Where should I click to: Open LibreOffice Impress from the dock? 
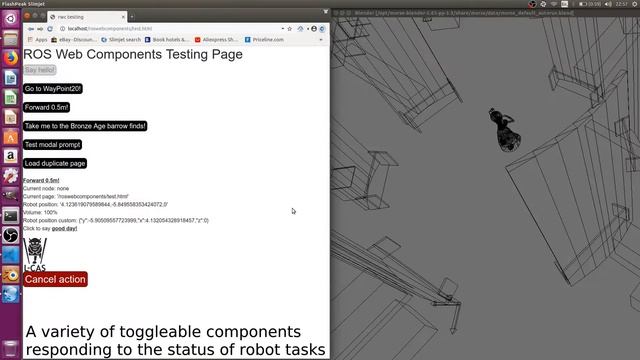[11, 117]
